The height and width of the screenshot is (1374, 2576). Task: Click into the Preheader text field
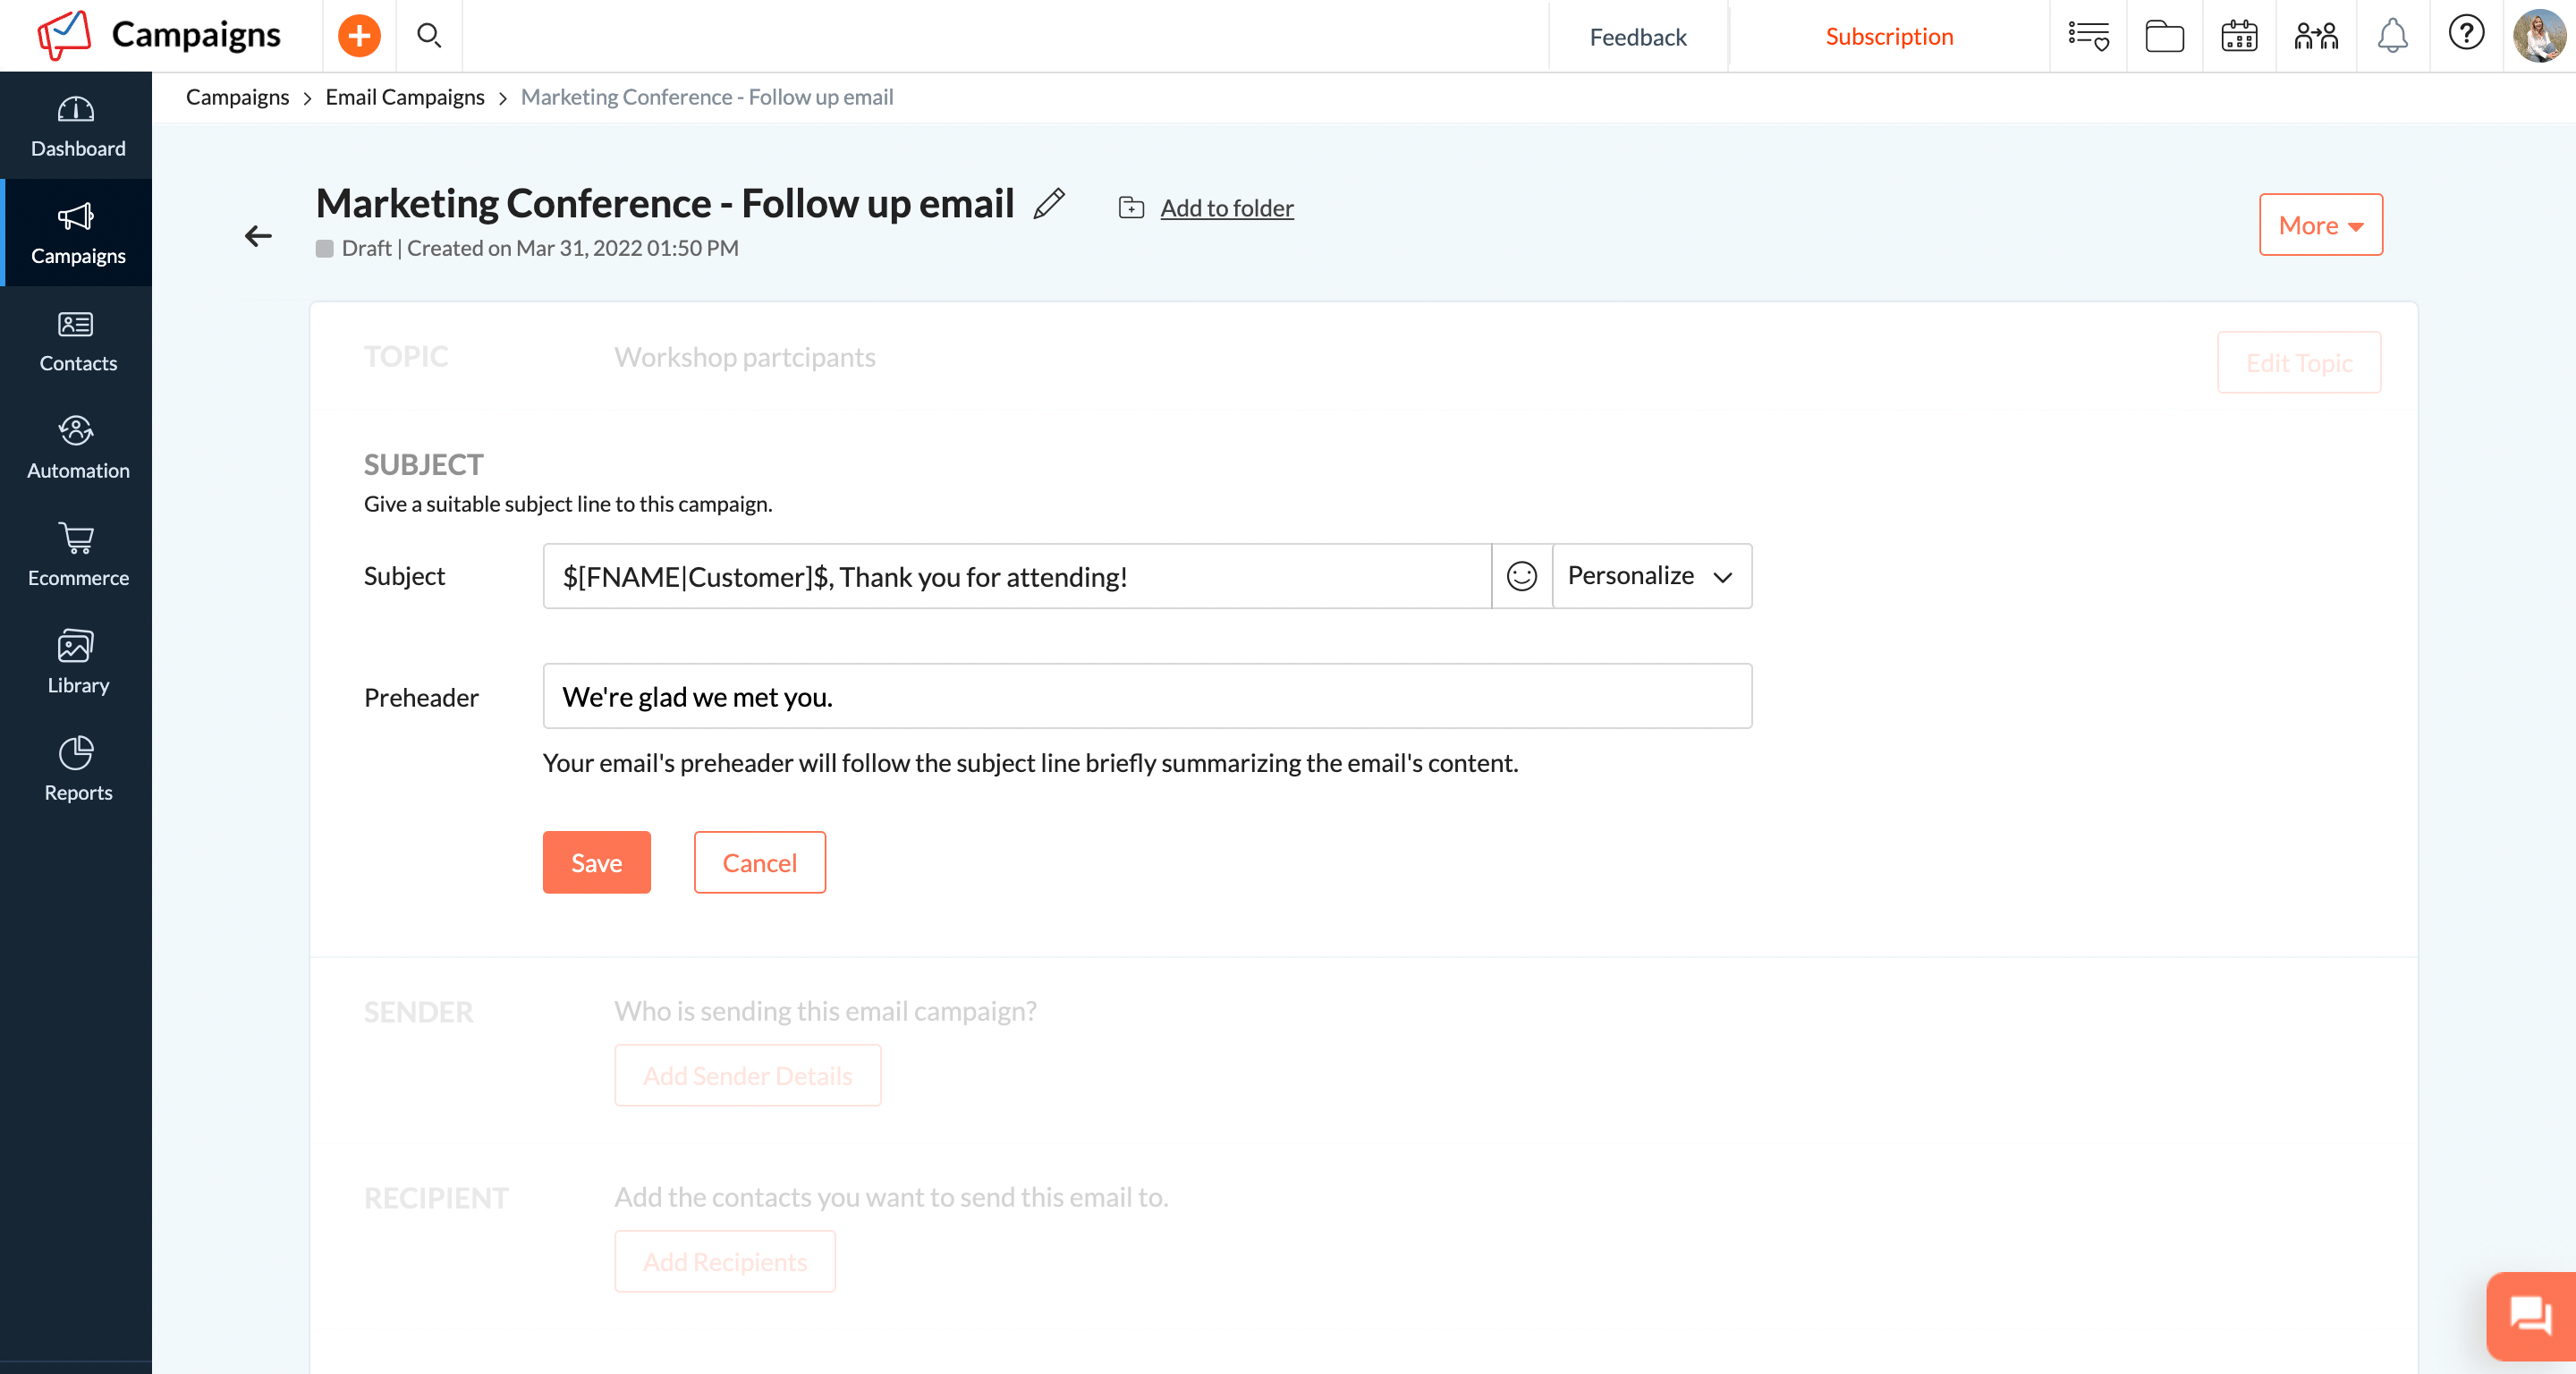coord(1146,696)
